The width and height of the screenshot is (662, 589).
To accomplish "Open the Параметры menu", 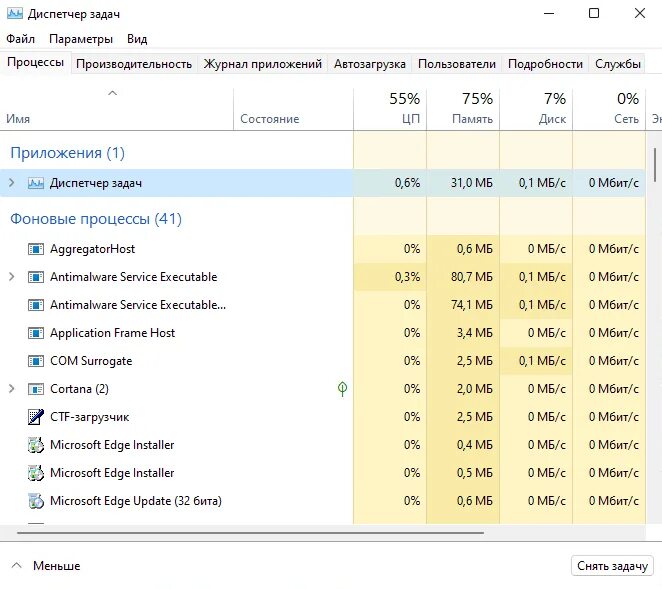I will [81, 39].
